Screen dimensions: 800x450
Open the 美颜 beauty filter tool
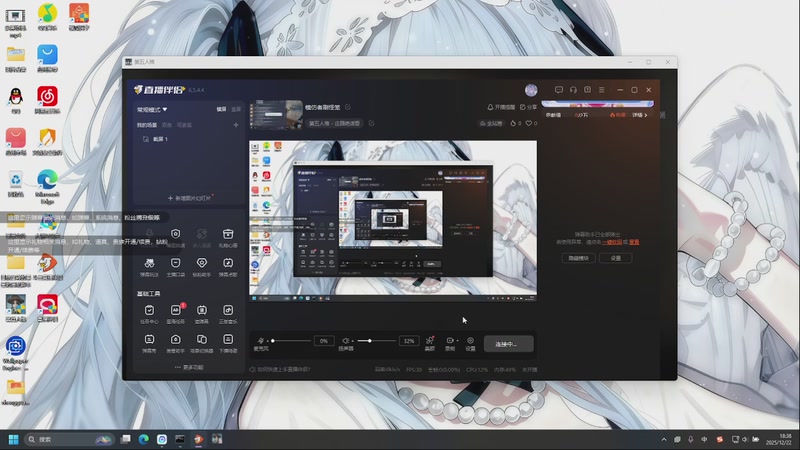430,343
